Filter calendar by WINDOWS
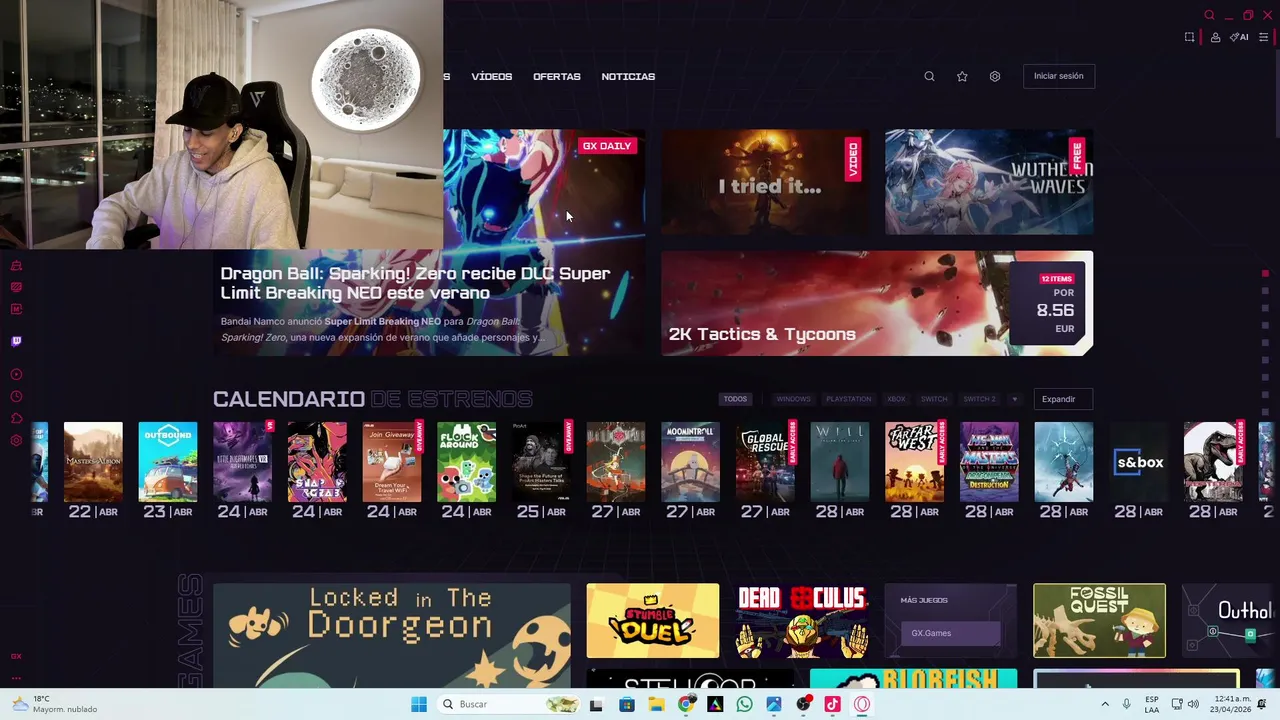Image resolution: width=1280 pixels, height=720 pixels. click(793, 399)
